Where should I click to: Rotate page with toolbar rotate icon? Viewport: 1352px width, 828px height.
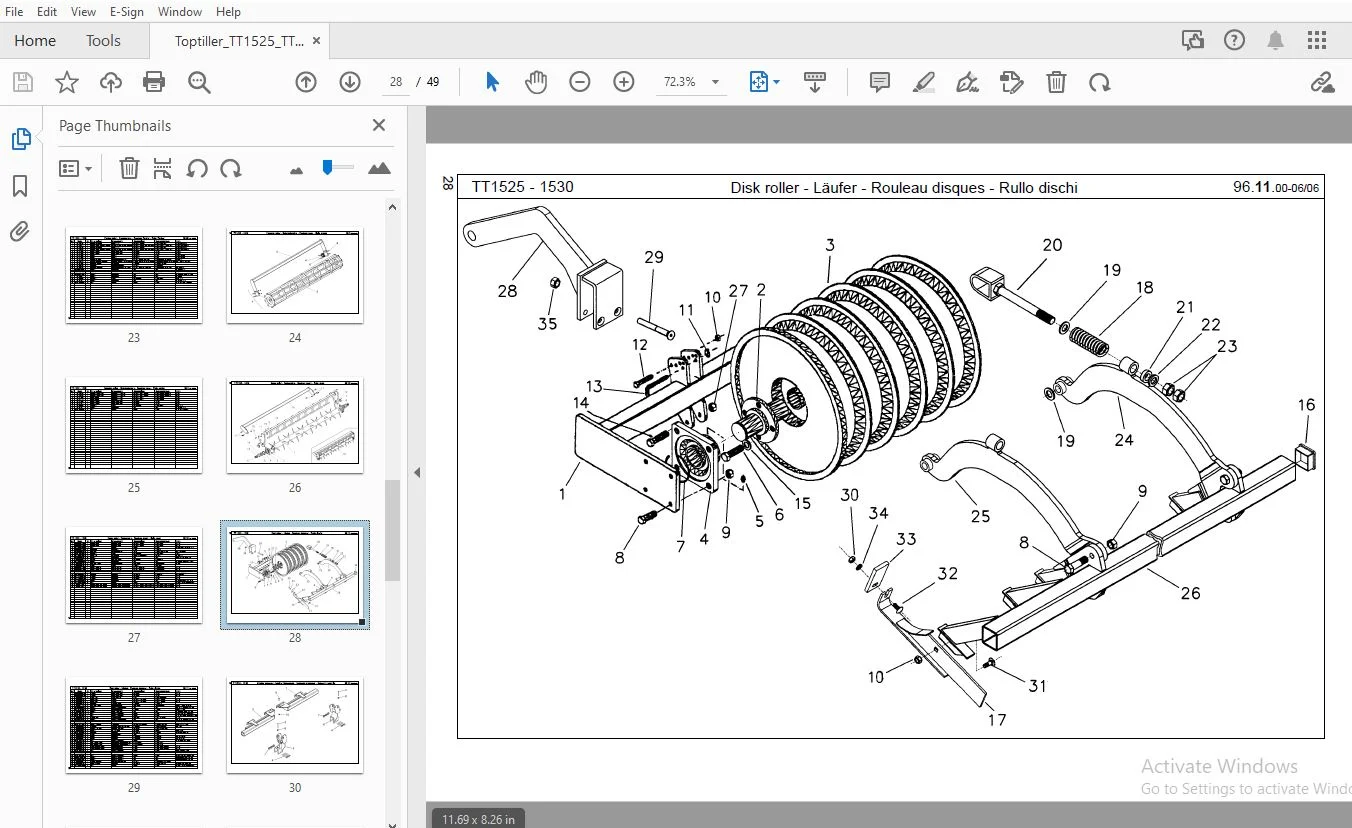point(1100,82)
